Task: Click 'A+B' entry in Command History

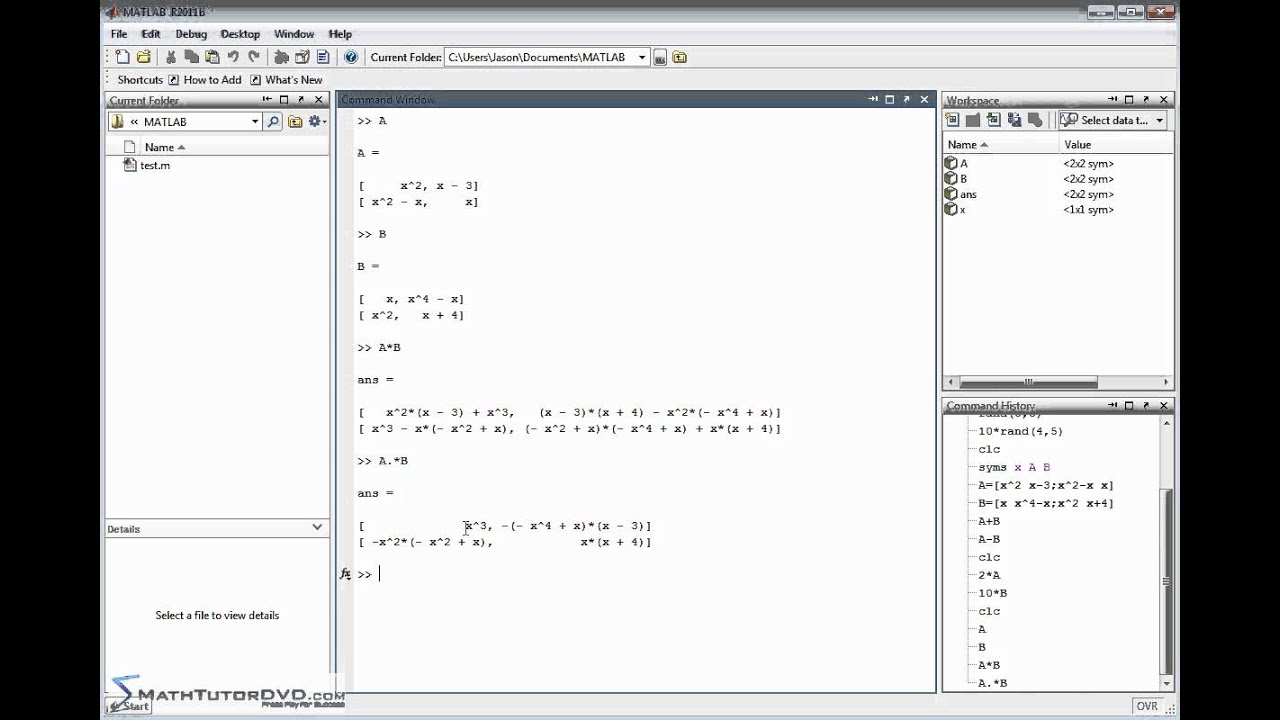Action: coord(989,521)
